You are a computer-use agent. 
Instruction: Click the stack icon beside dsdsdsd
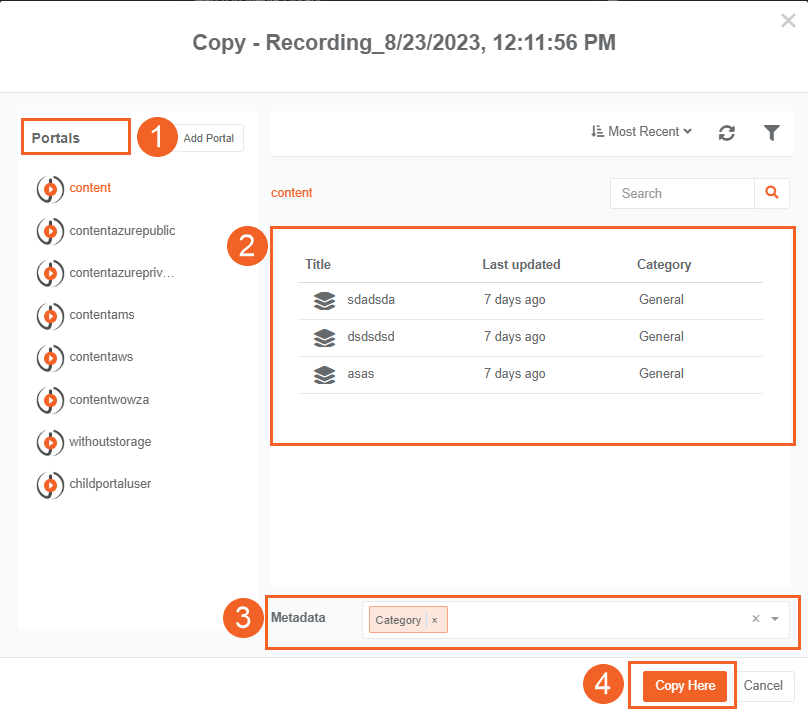[324, 337]
